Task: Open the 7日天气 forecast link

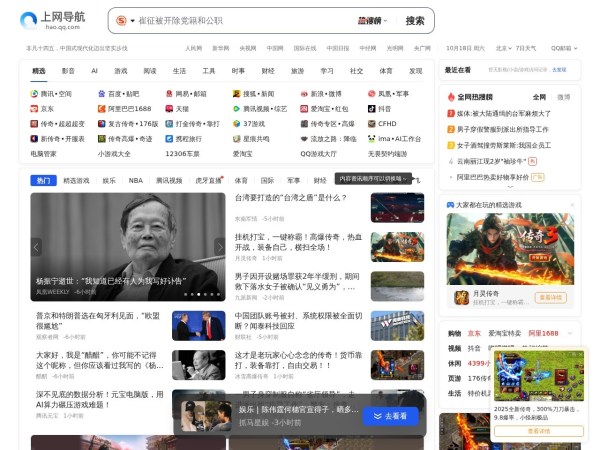Action: 526,48
